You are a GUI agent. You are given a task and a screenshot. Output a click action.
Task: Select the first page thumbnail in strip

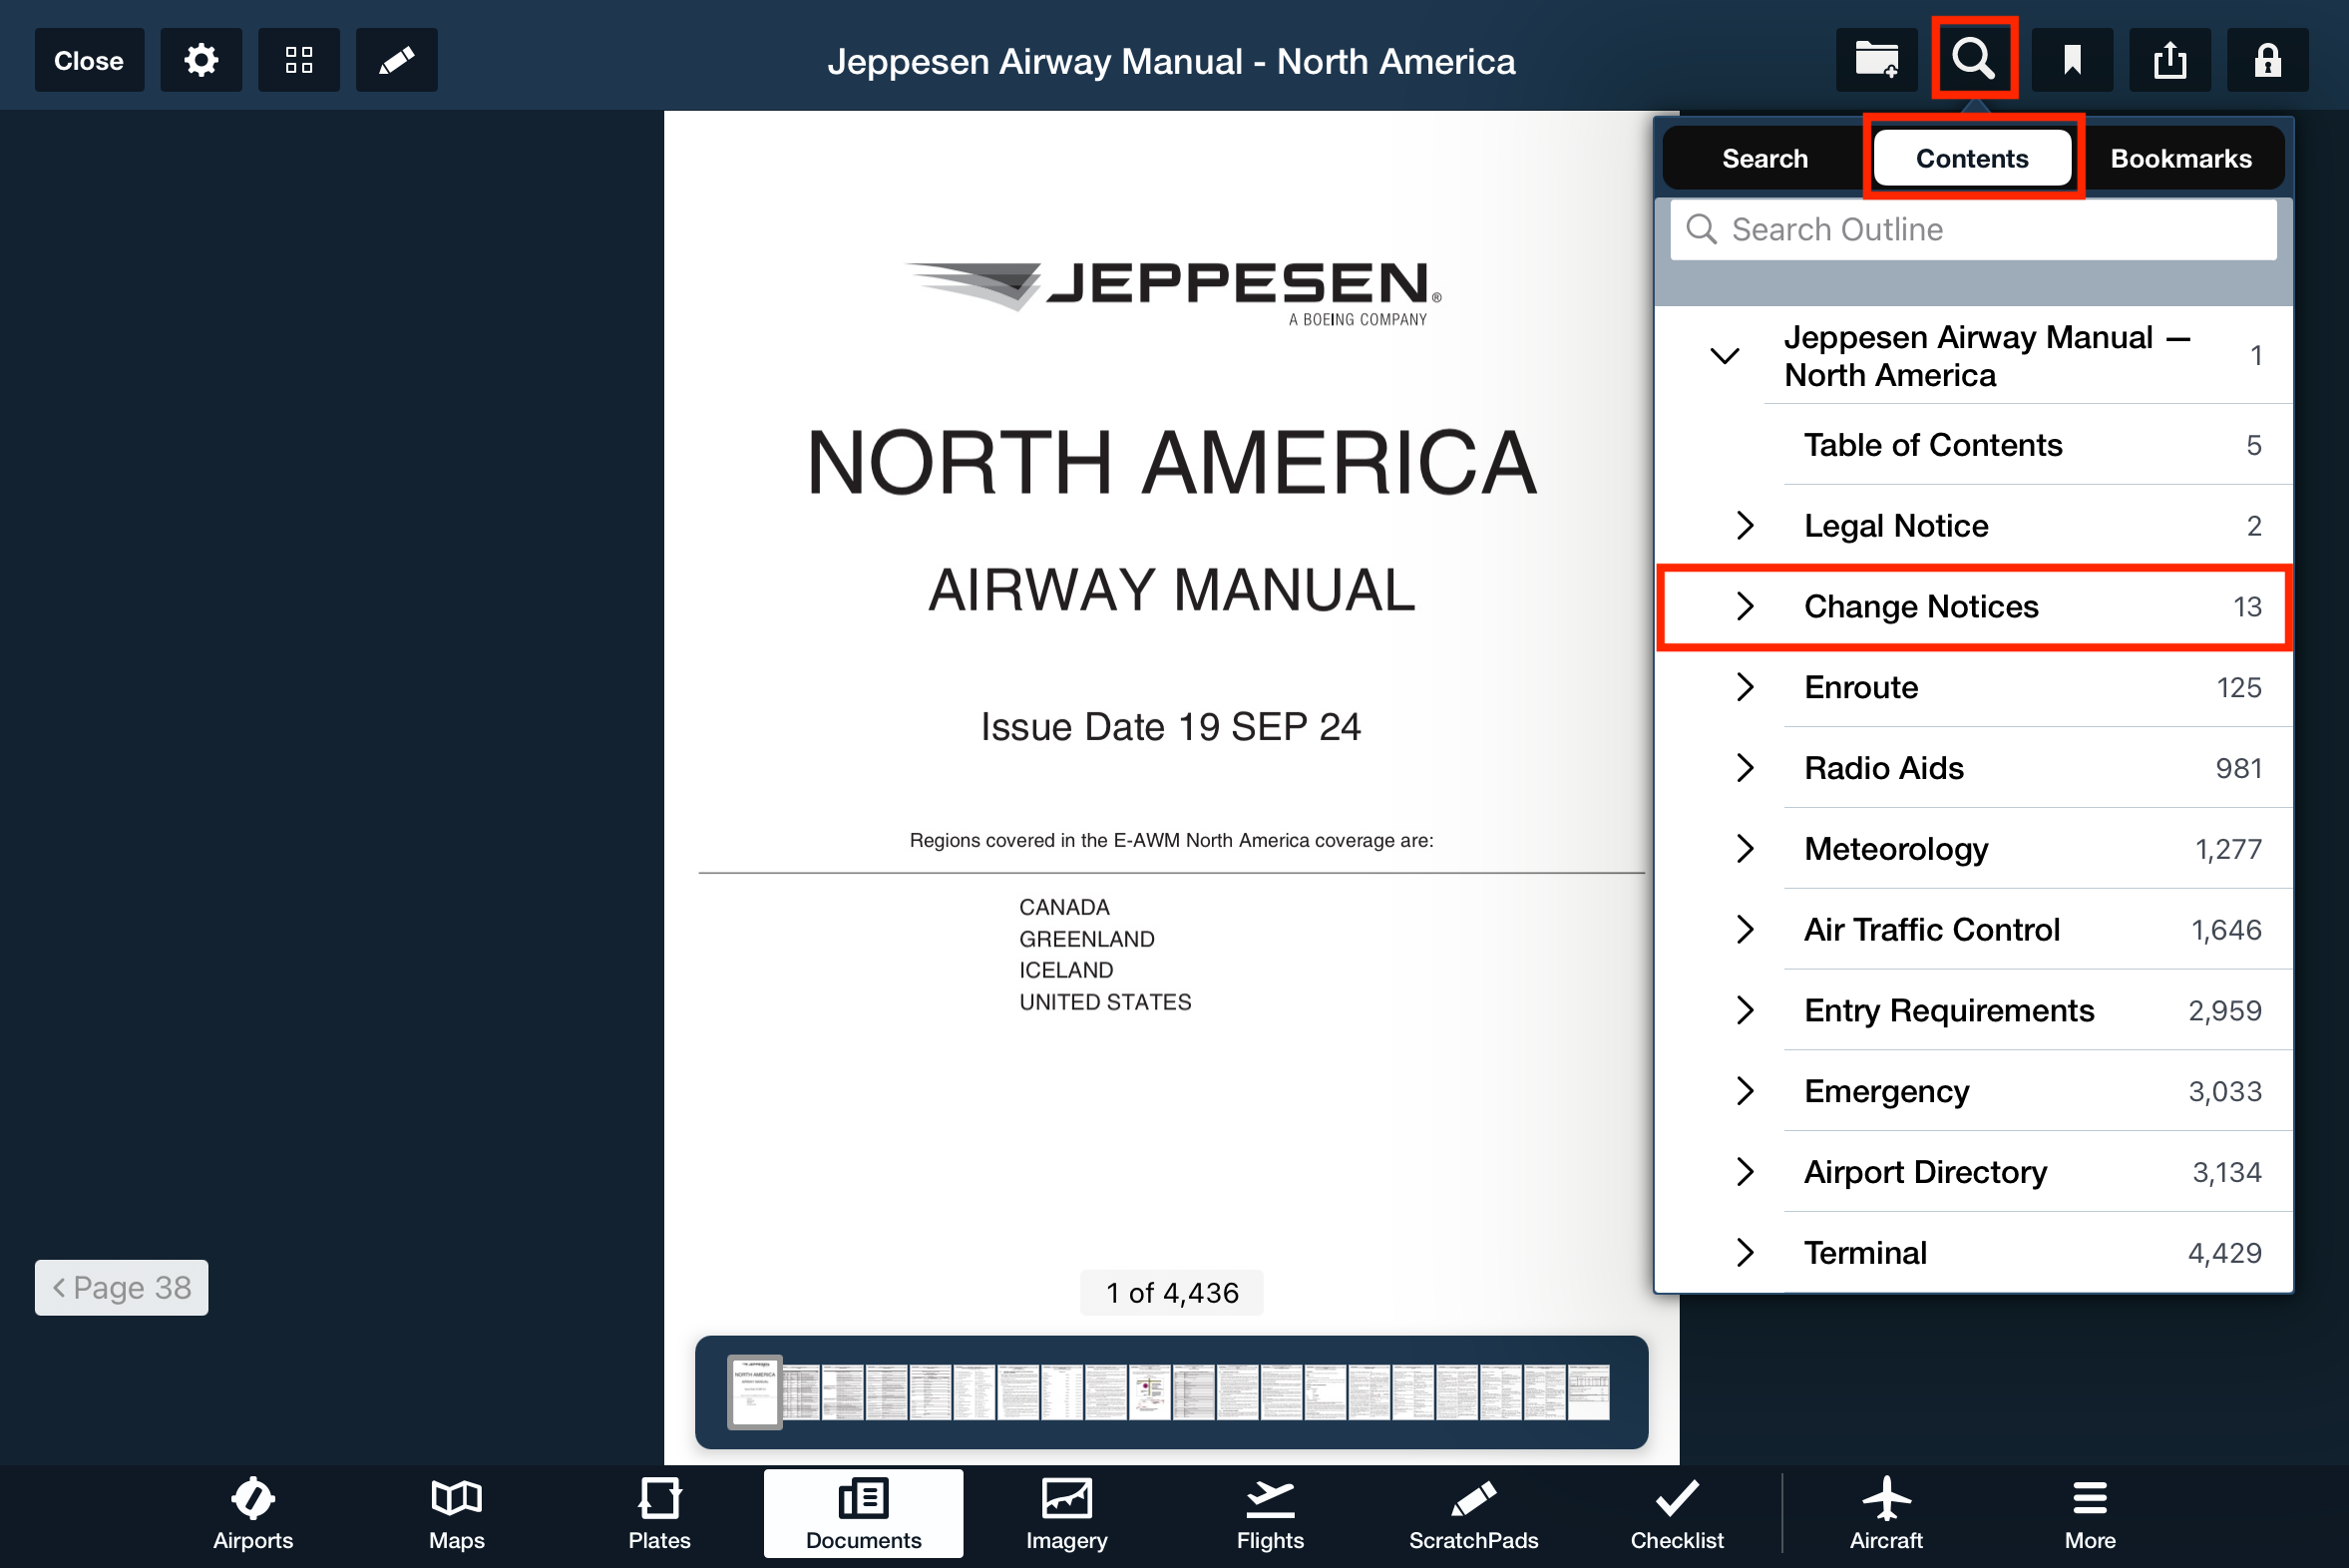coord(754,1392)
